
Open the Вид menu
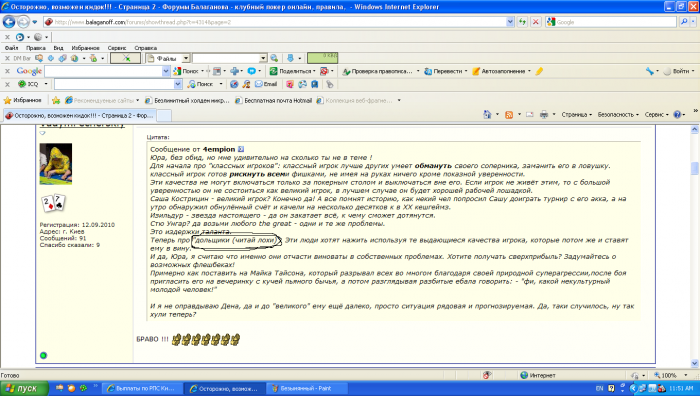point(58,48)
